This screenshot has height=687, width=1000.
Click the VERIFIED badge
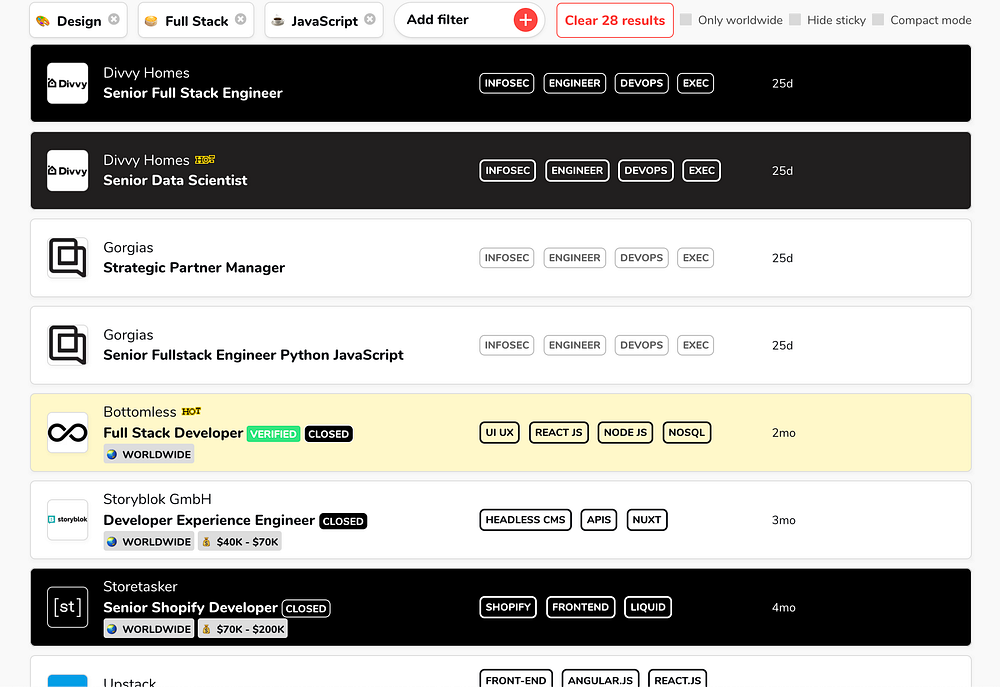tap(274, 434)
